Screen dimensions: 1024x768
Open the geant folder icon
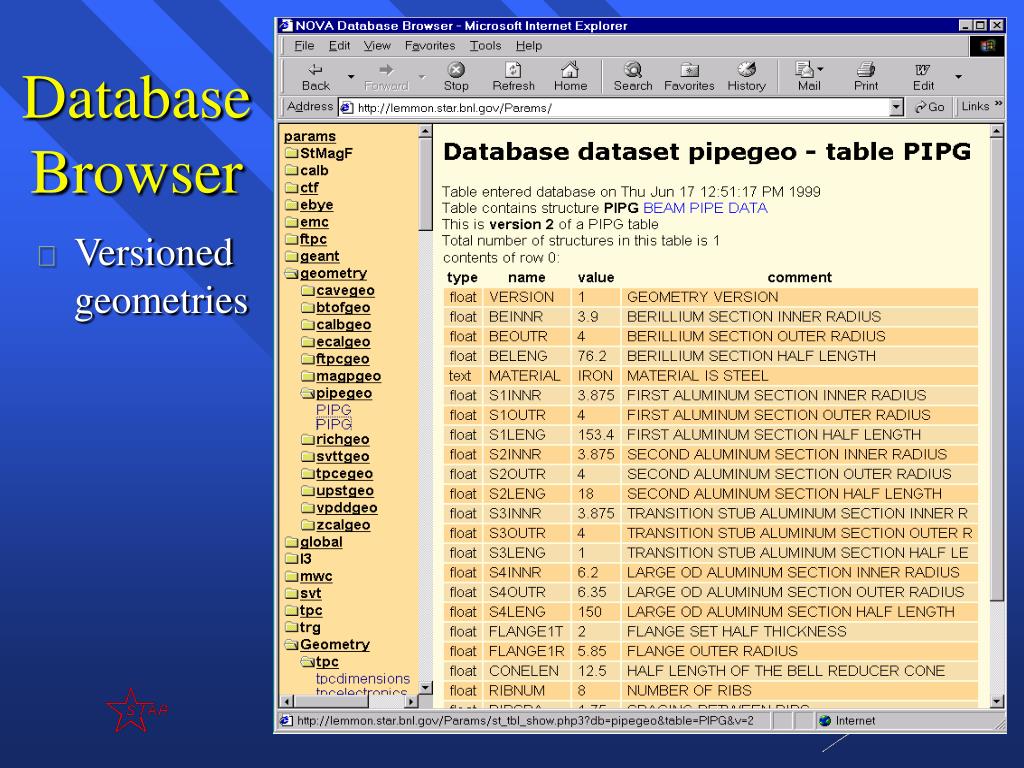pyautogui.click(x=291, y=257)
